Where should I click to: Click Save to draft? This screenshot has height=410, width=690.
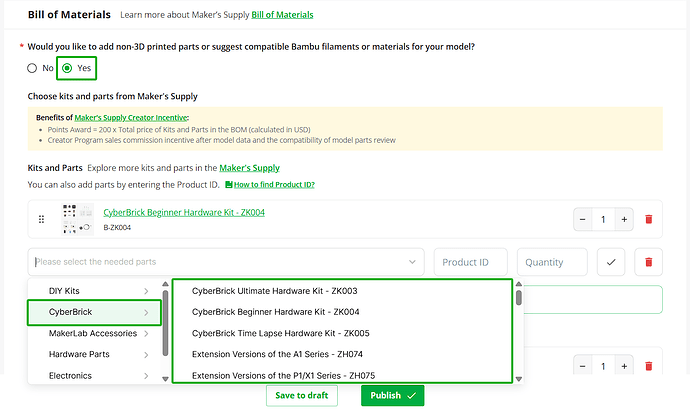302,395
